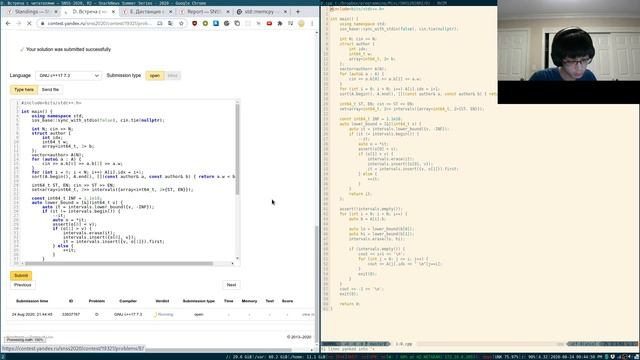640x360 pixels.
Task: Select the blind submission type
Action: coord(173,76)
